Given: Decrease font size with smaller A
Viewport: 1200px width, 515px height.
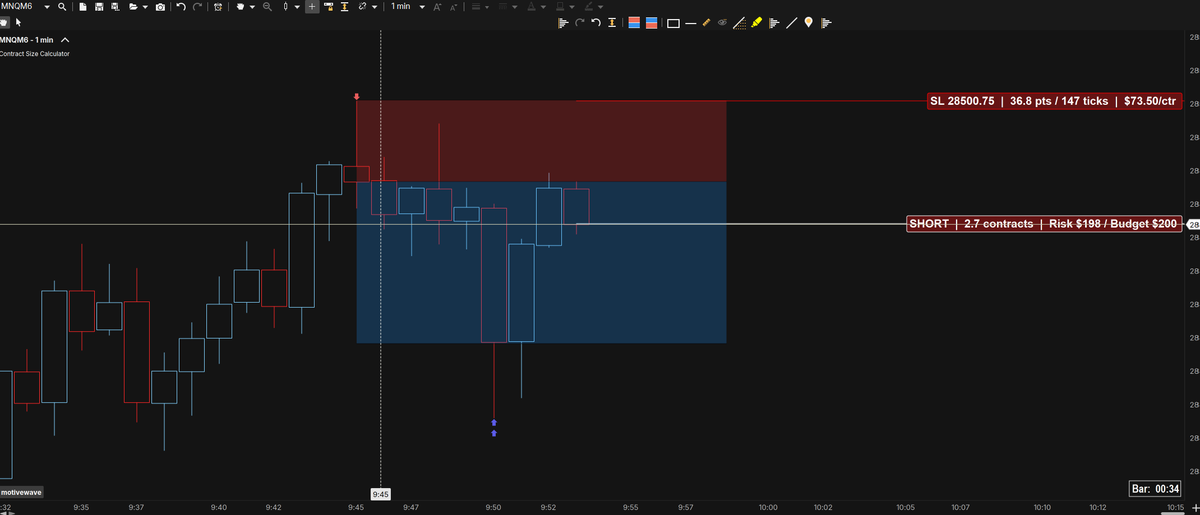Looking at the screenshot, I should (x=453, y=7).
